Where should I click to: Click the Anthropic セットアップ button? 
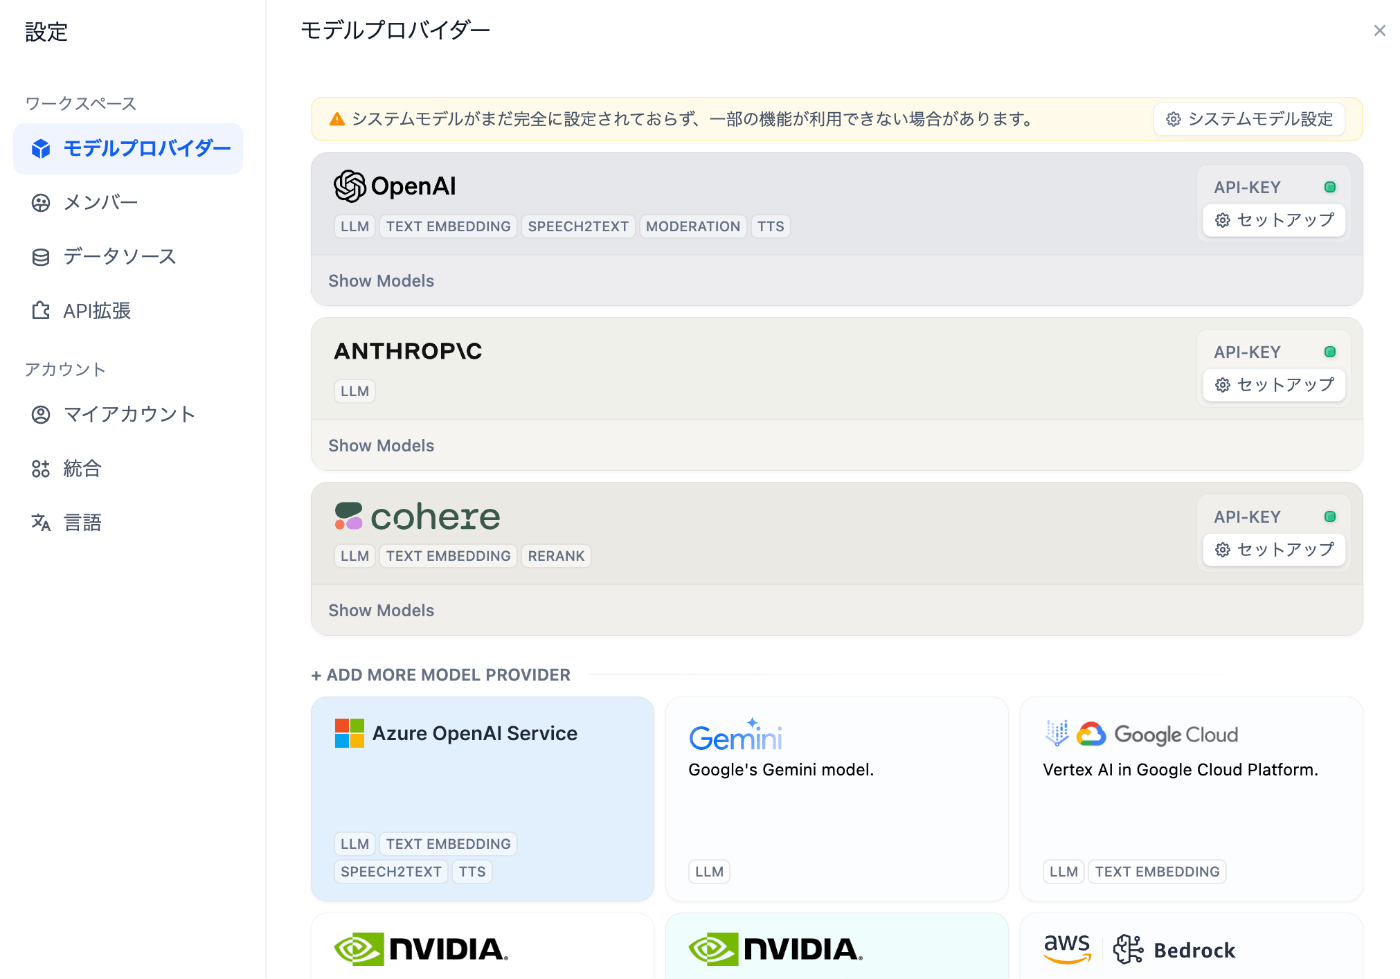(x=1275, y=385)
